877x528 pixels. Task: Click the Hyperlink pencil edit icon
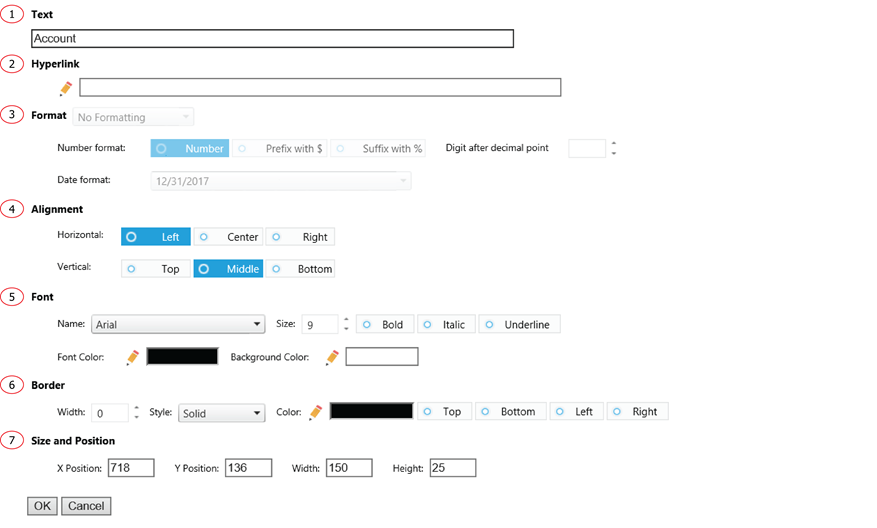[x=66, y=88]
